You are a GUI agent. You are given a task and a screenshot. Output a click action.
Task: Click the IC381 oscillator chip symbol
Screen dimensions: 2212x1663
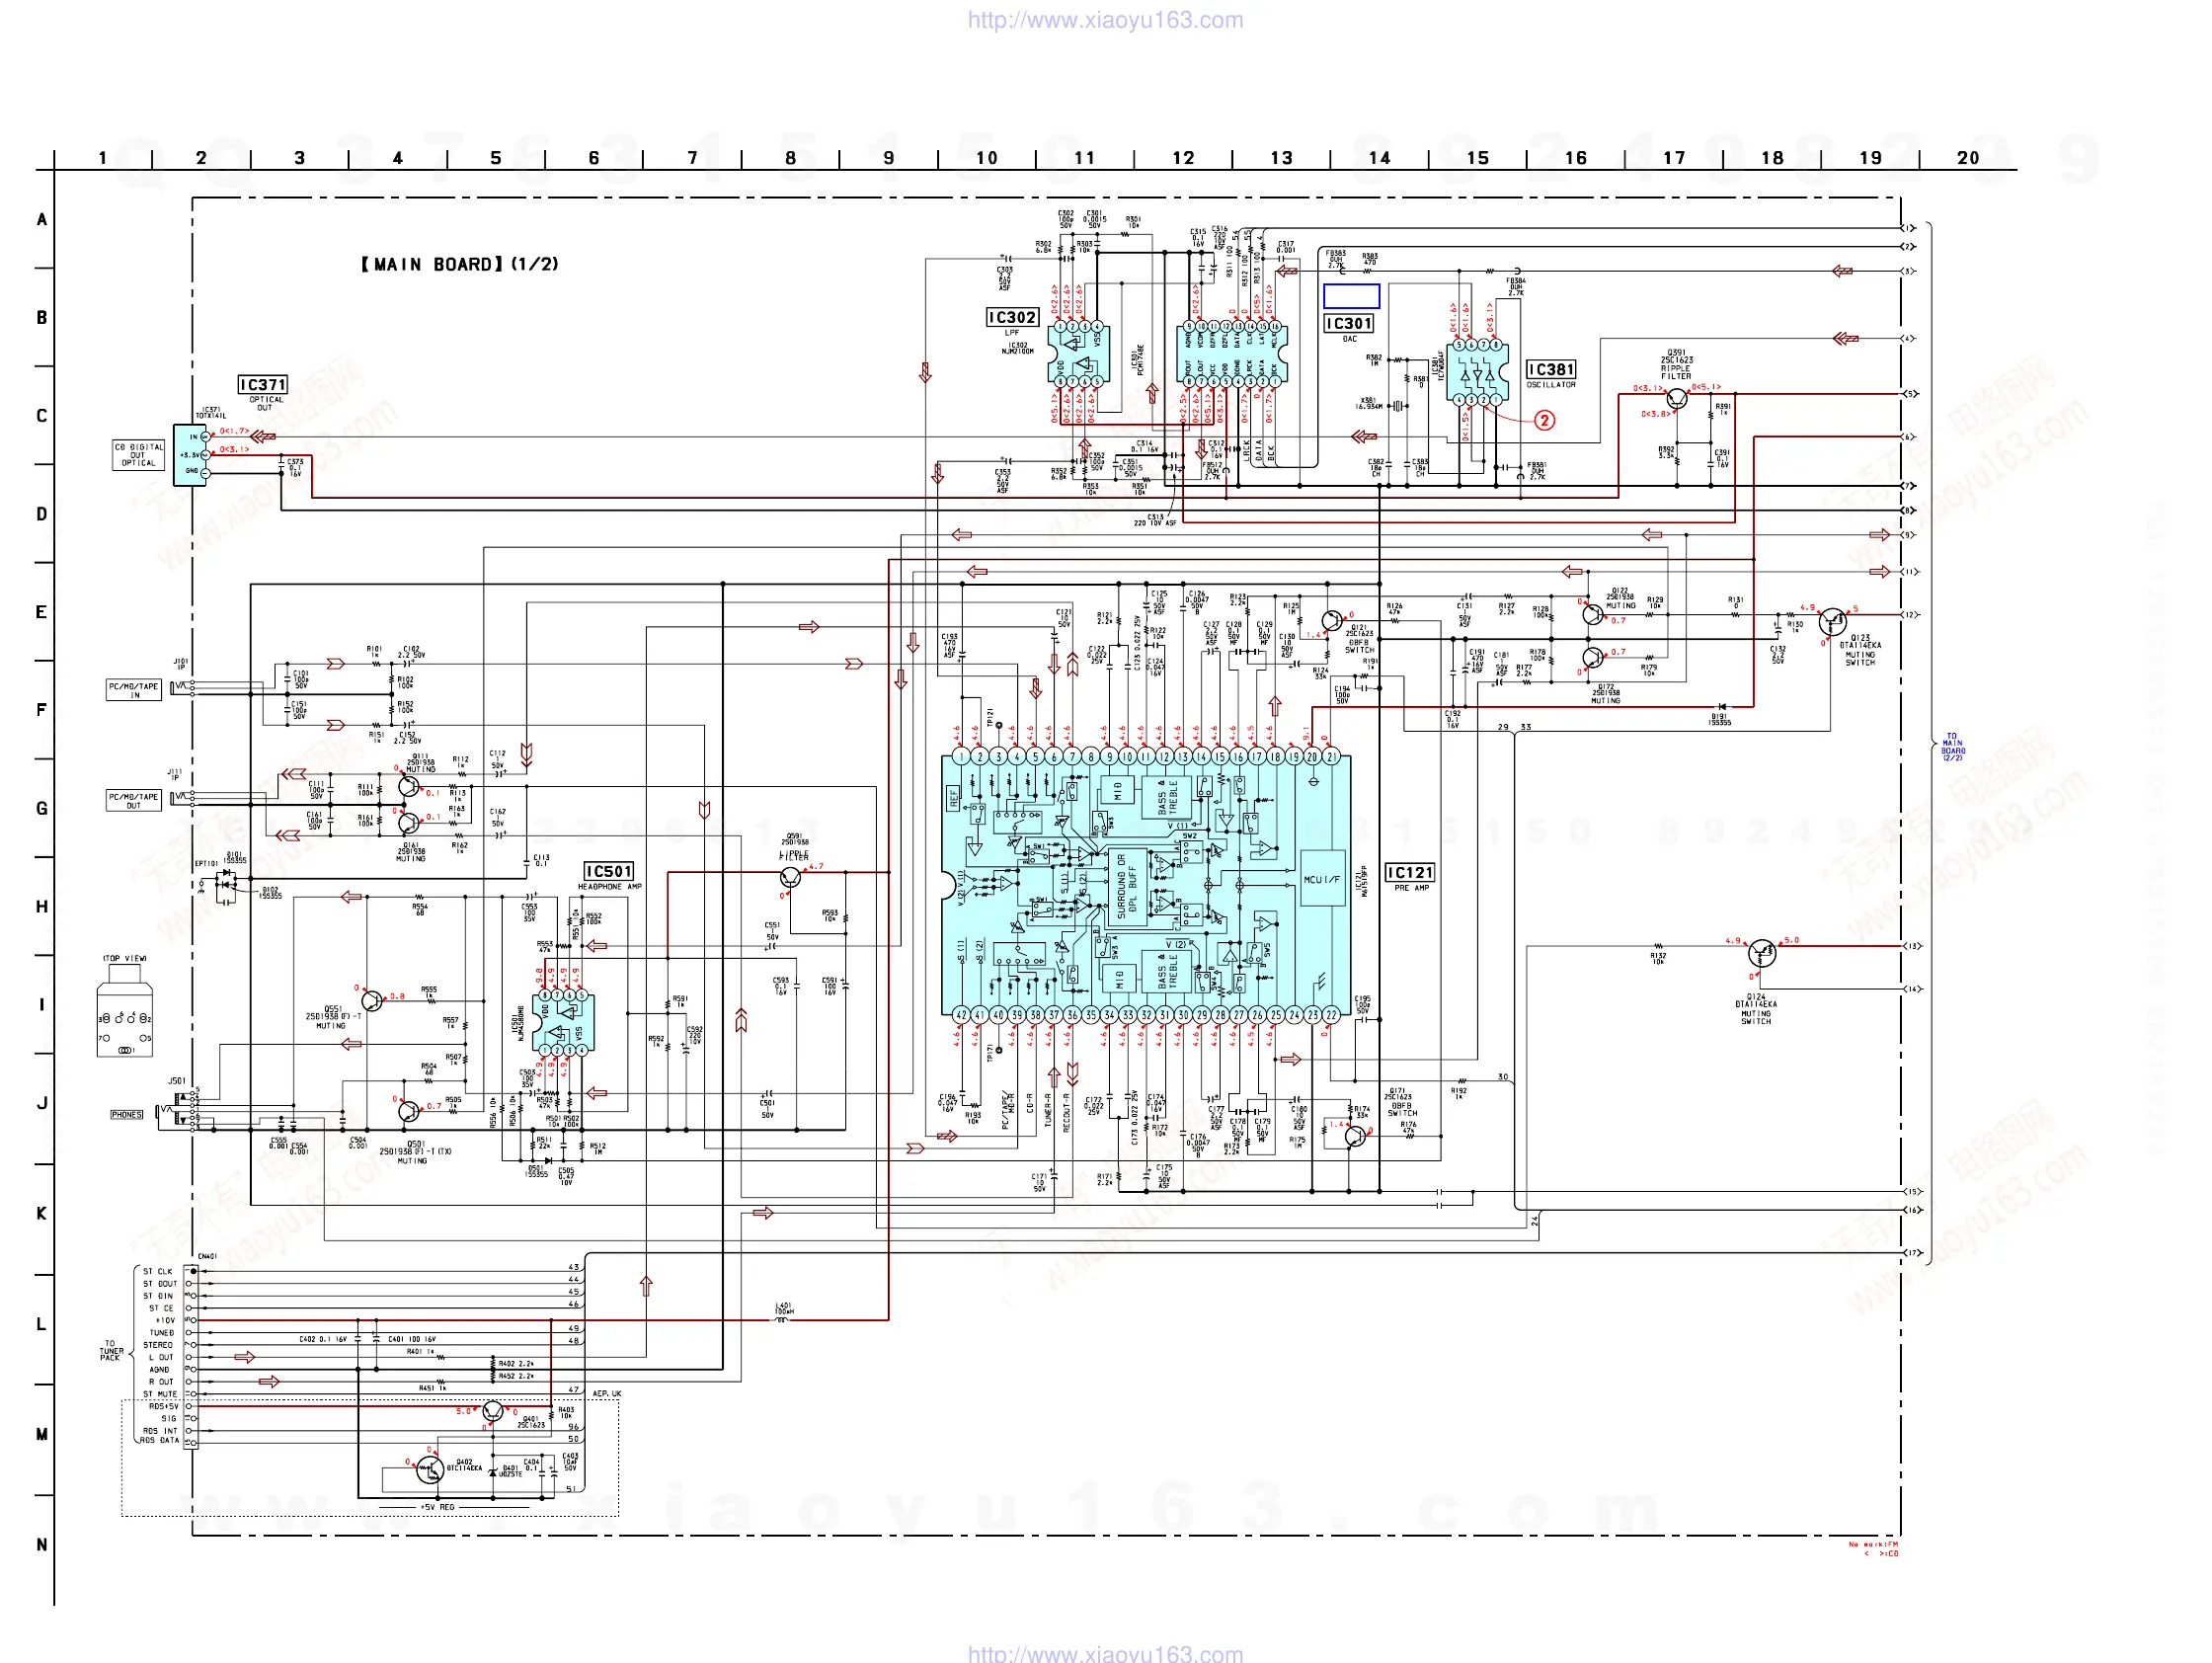pyautogui.click(x=1477, y=372)
